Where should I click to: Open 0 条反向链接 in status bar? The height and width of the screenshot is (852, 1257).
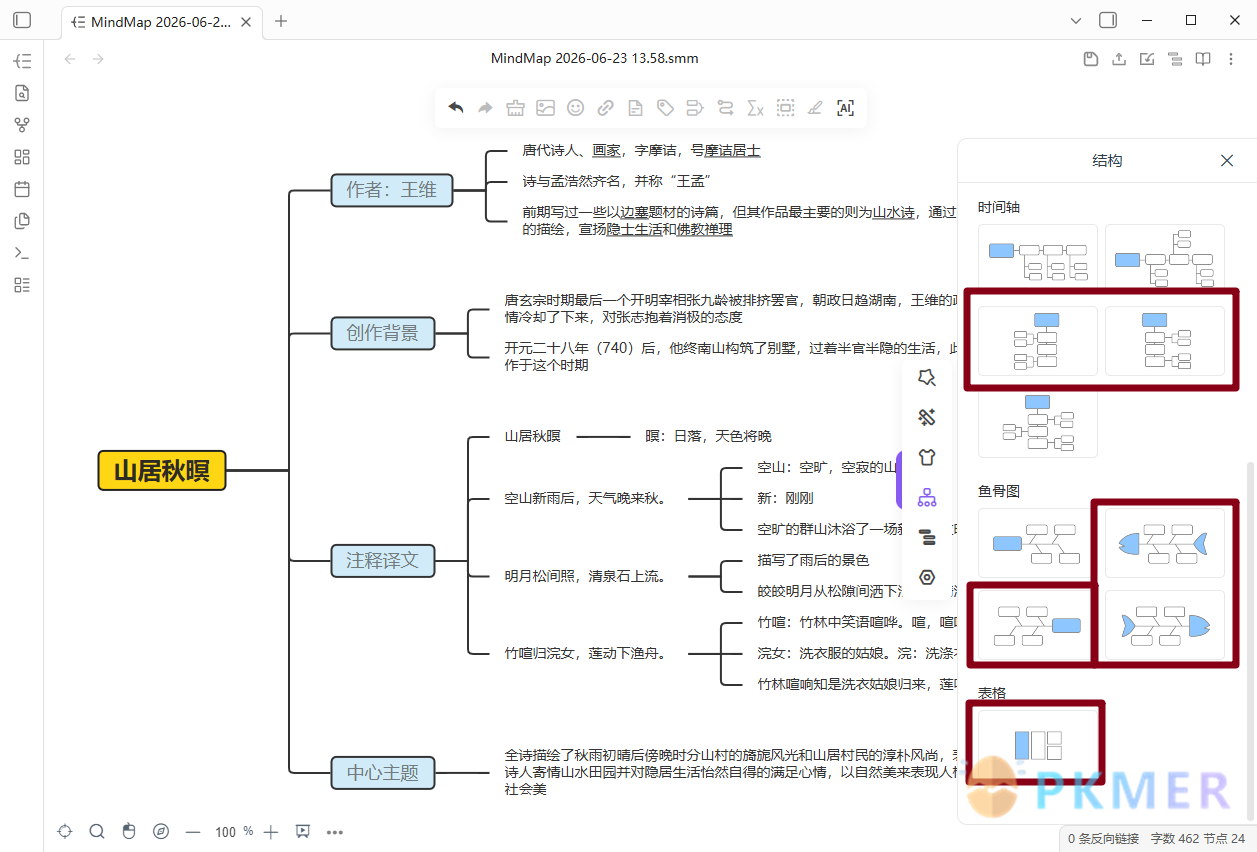1103,838
